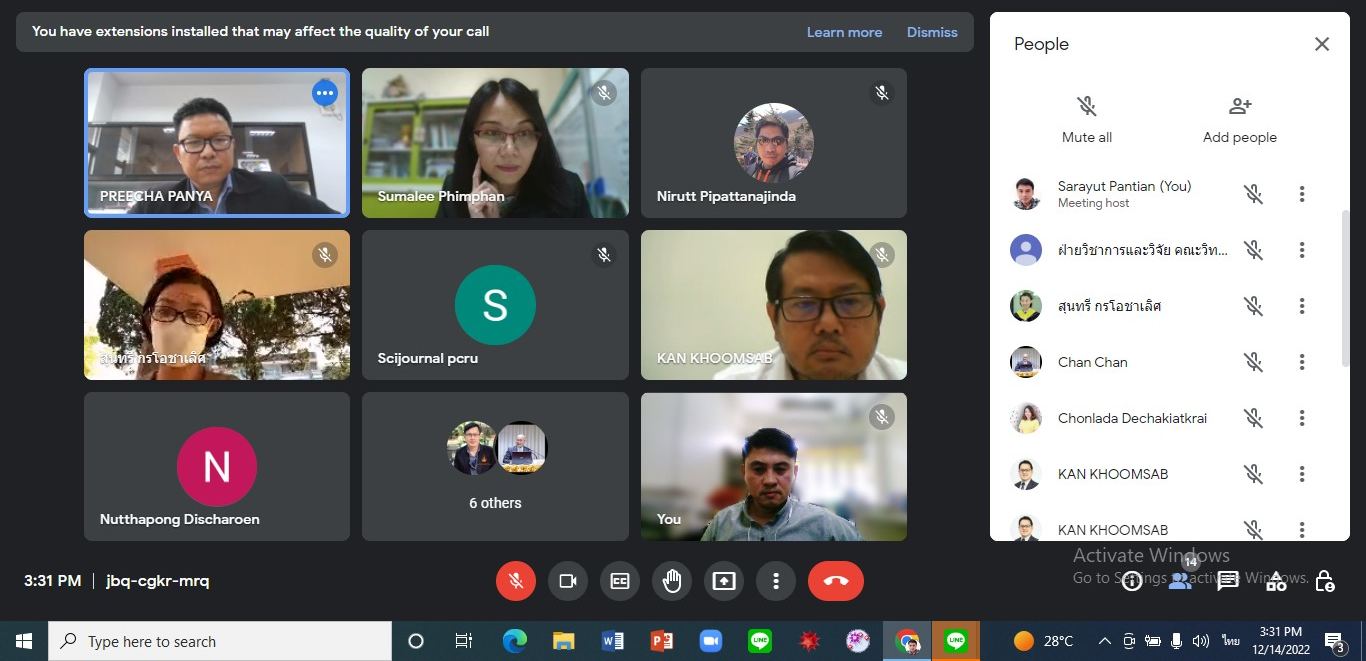Image resolution: width=1366 pixels, height=661 pixels.
Task: Open options on PREECHA PANYA video tile
Action: (x=324, y=94)
